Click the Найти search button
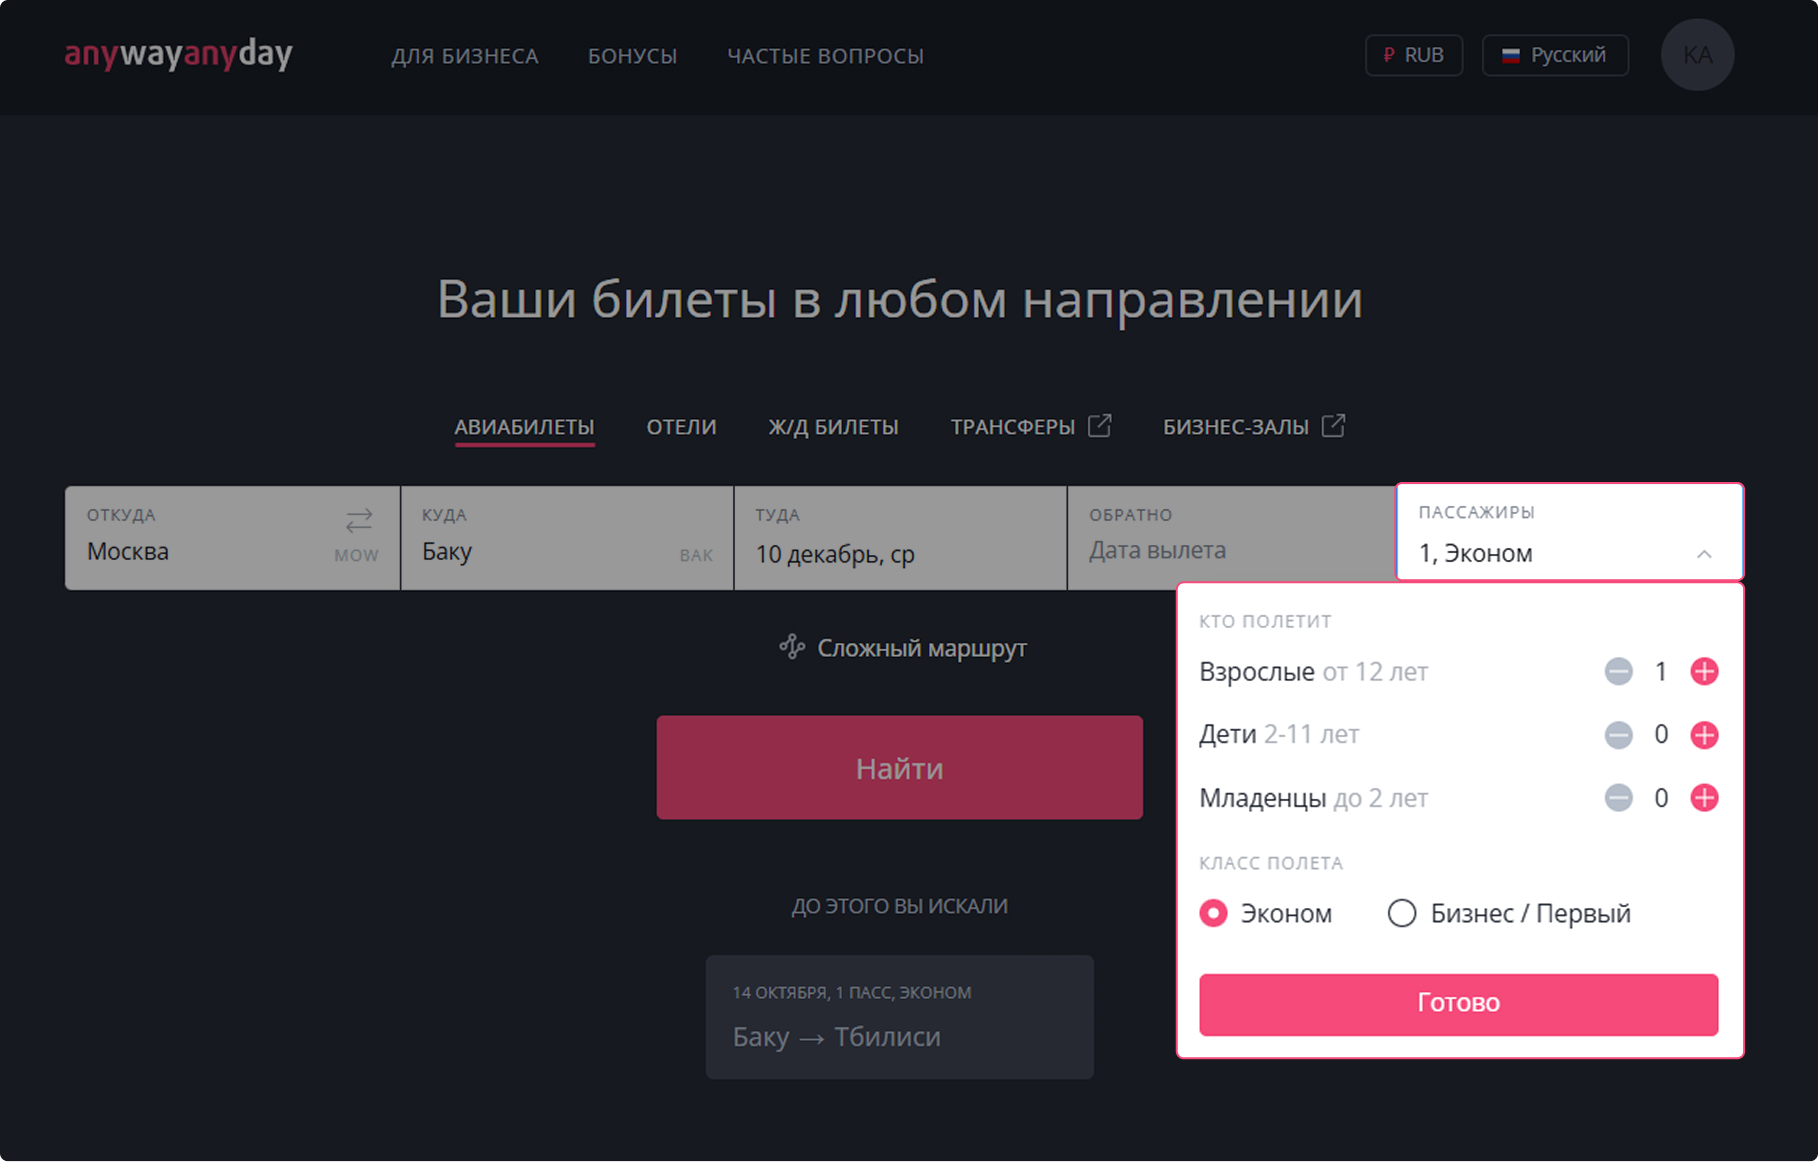This screenshot has width=1818, height=1162. (x=899, y=768)
